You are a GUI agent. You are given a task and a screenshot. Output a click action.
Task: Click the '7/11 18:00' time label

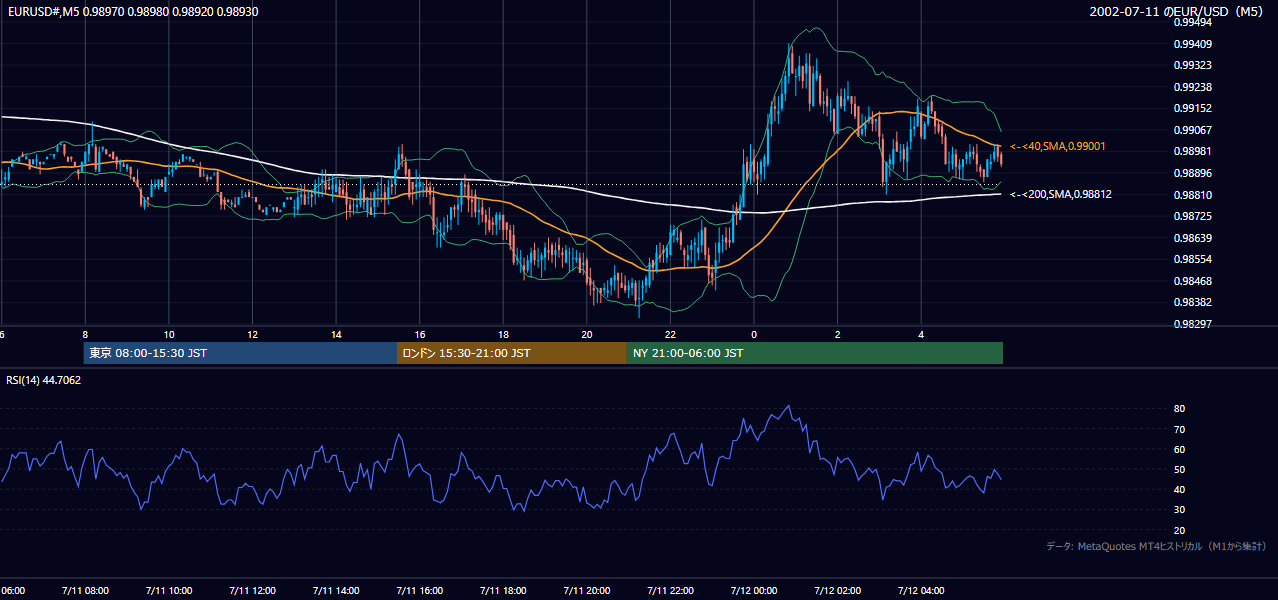502,591
